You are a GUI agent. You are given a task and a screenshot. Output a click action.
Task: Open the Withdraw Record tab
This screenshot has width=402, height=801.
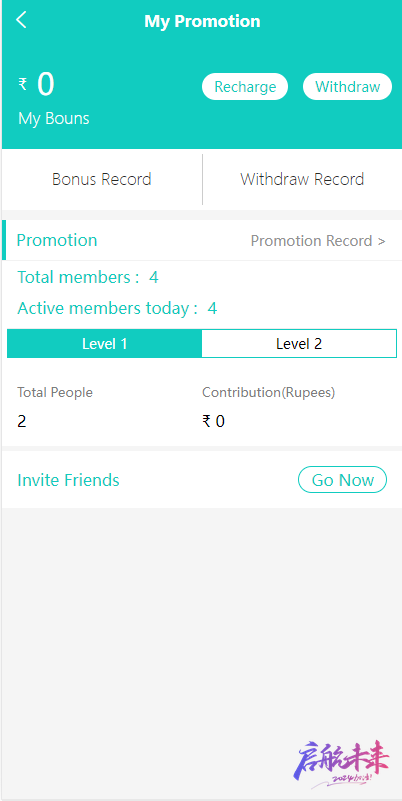pos(302,179)
